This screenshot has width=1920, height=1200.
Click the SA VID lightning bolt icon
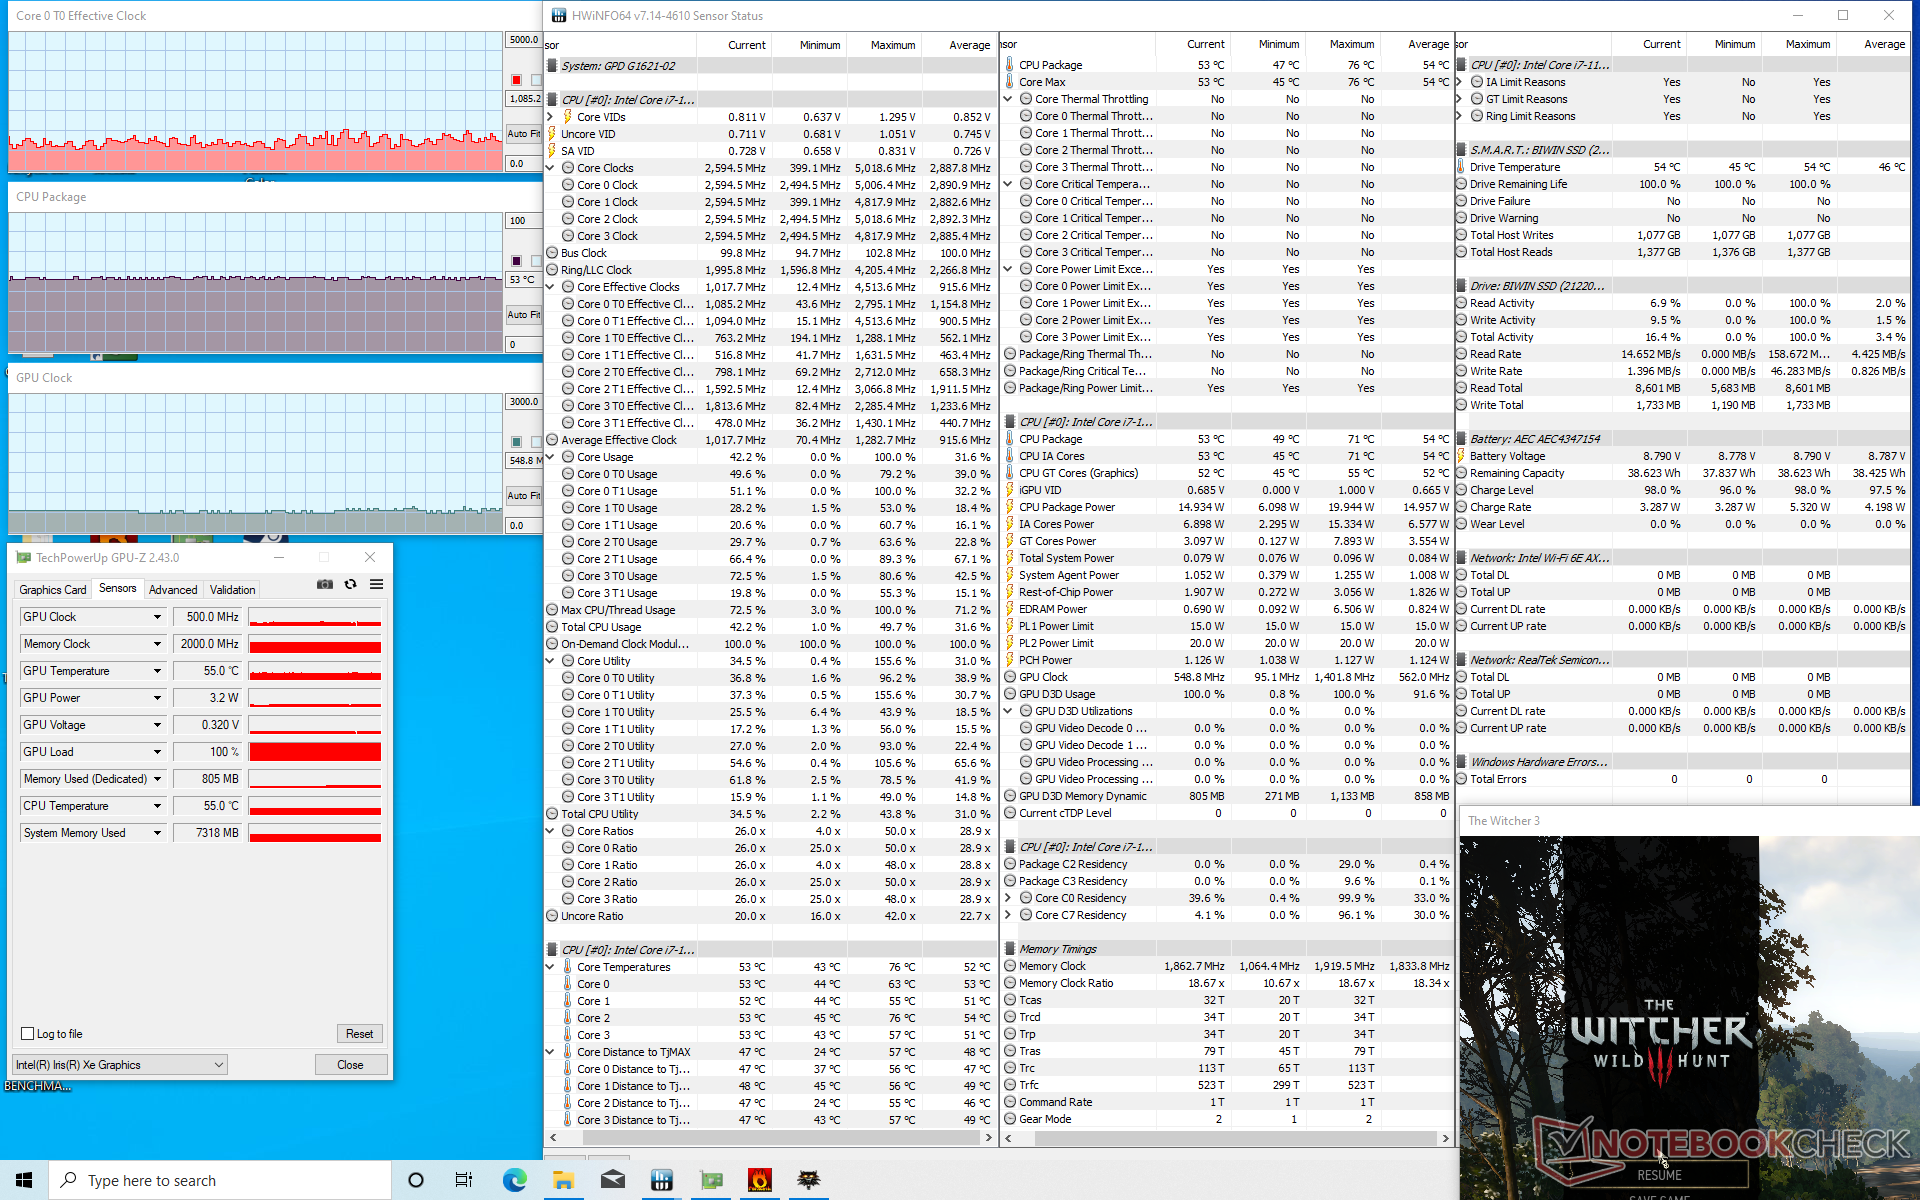(552, 151)
